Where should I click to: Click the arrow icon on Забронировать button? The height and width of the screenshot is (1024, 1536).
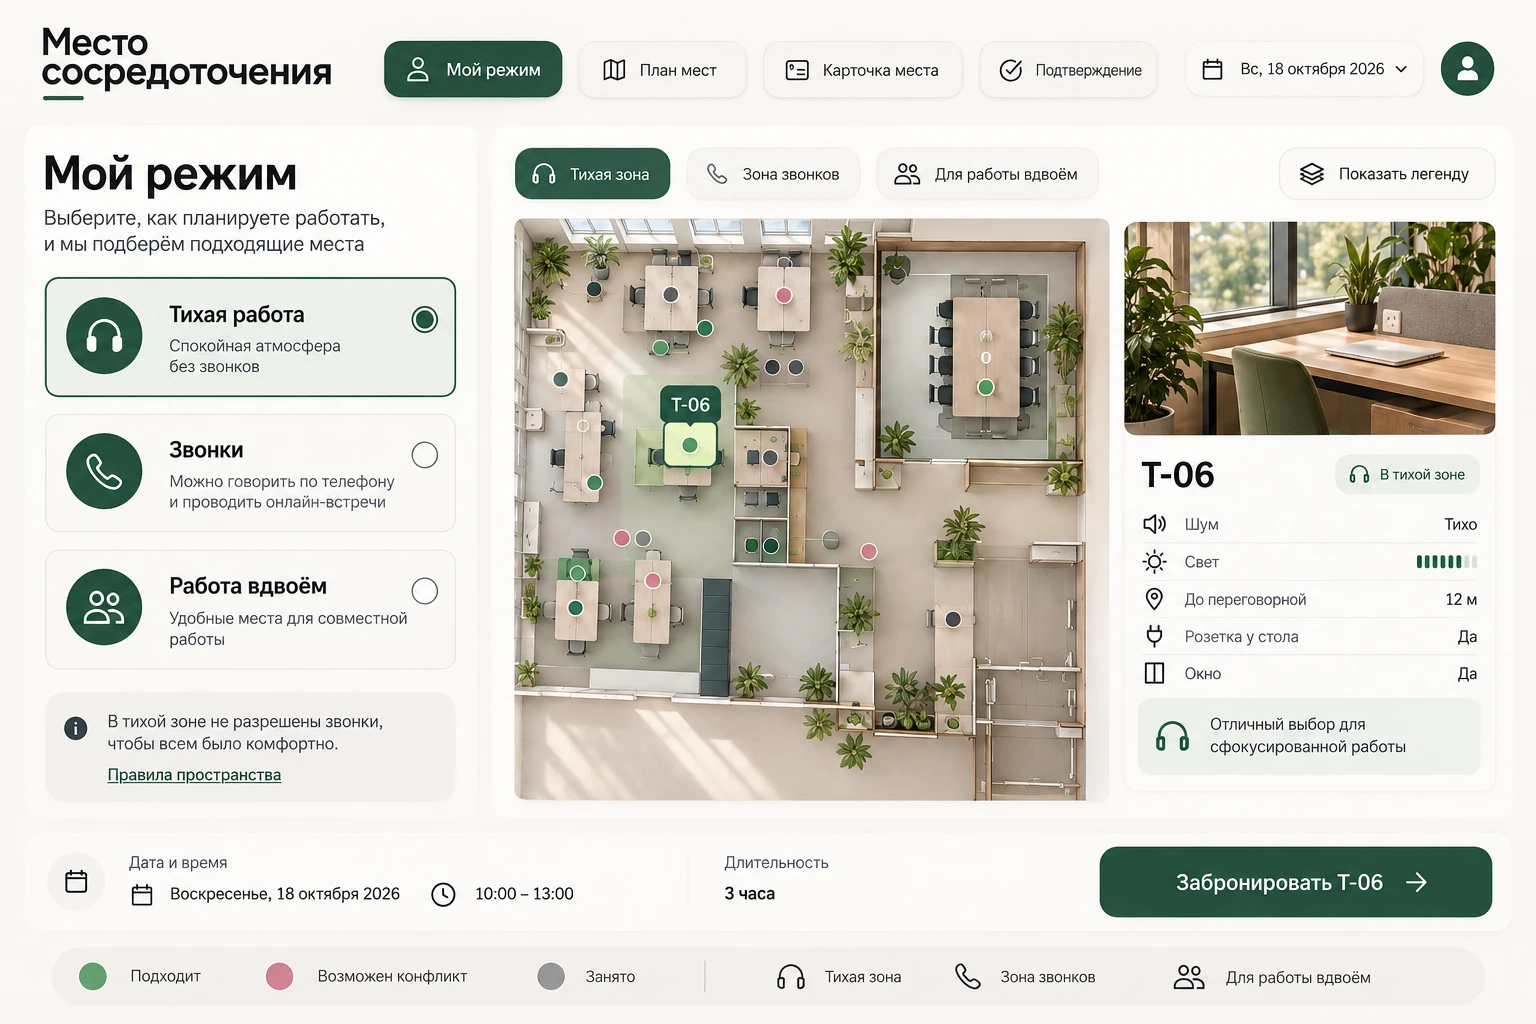1416,882
